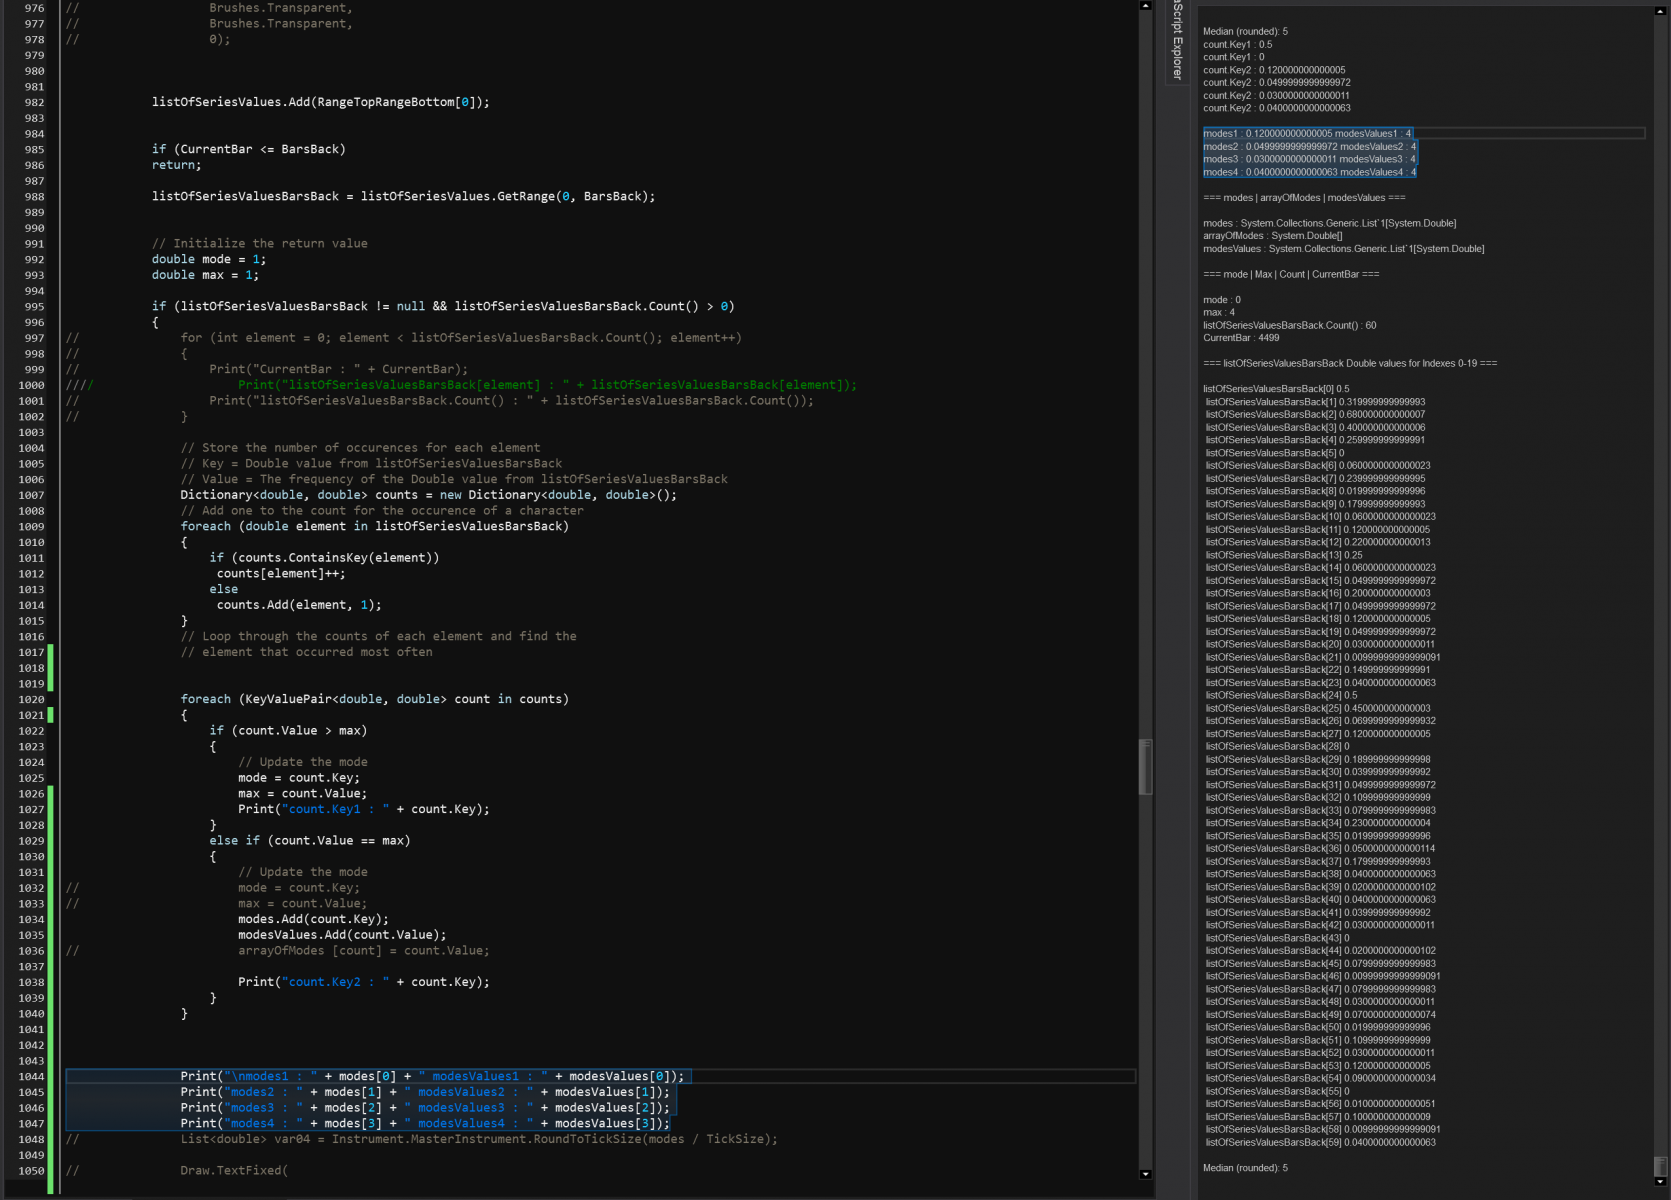Click the 'max : 4' output line
Viewport: 1671px width, 1200px height.
pos(1219,313)
